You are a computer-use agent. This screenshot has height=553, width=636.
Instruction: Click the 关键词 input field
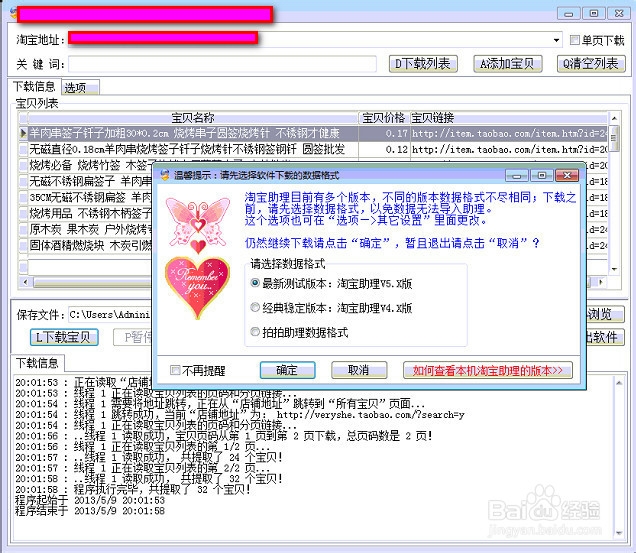point(222,64)
